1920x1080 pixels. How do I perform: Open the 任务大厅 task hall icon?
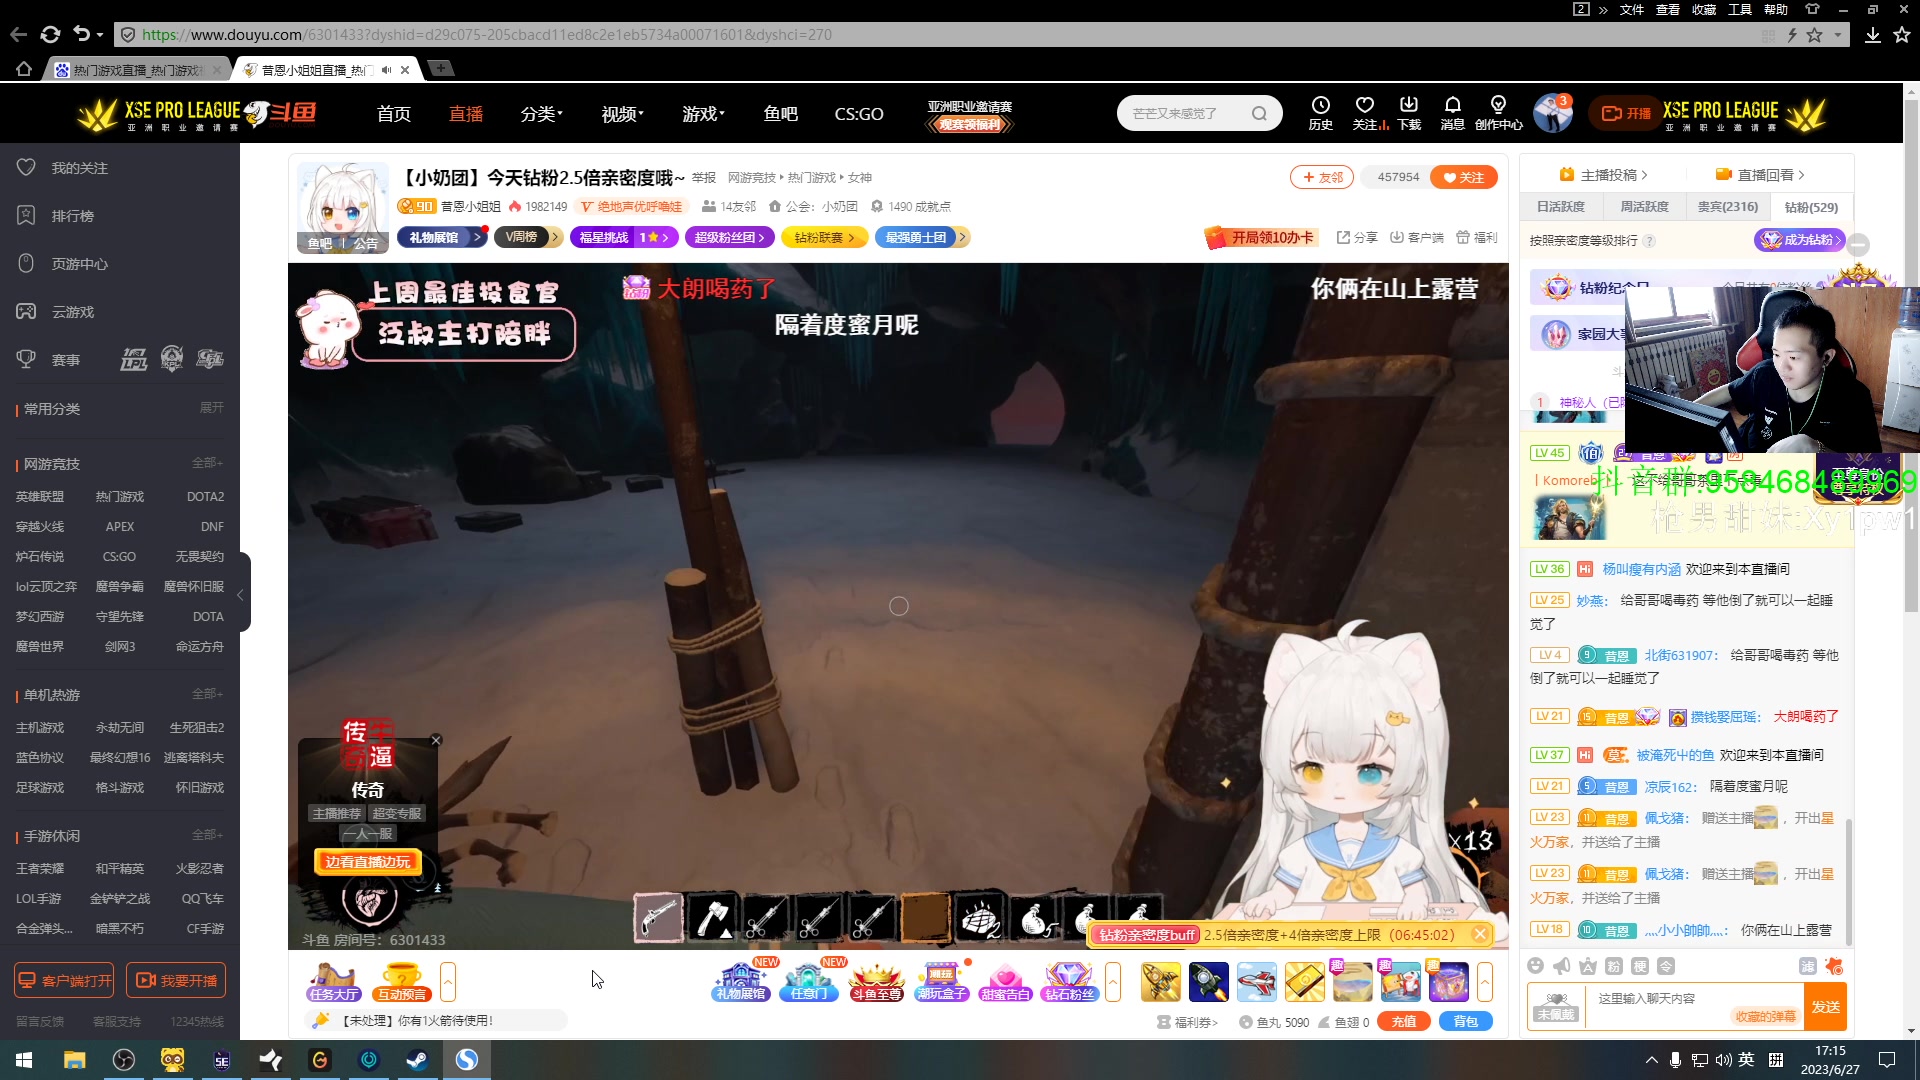click(333, 981)
